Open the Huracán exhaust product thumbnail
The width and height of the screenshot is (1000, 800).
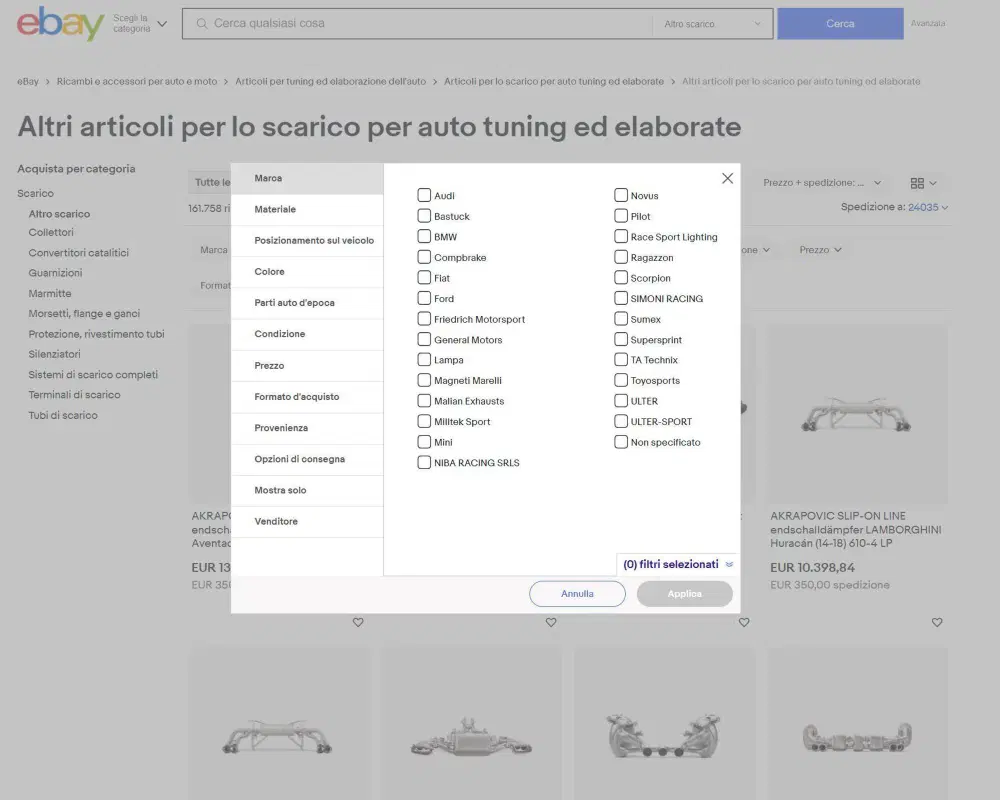point(857,415)
